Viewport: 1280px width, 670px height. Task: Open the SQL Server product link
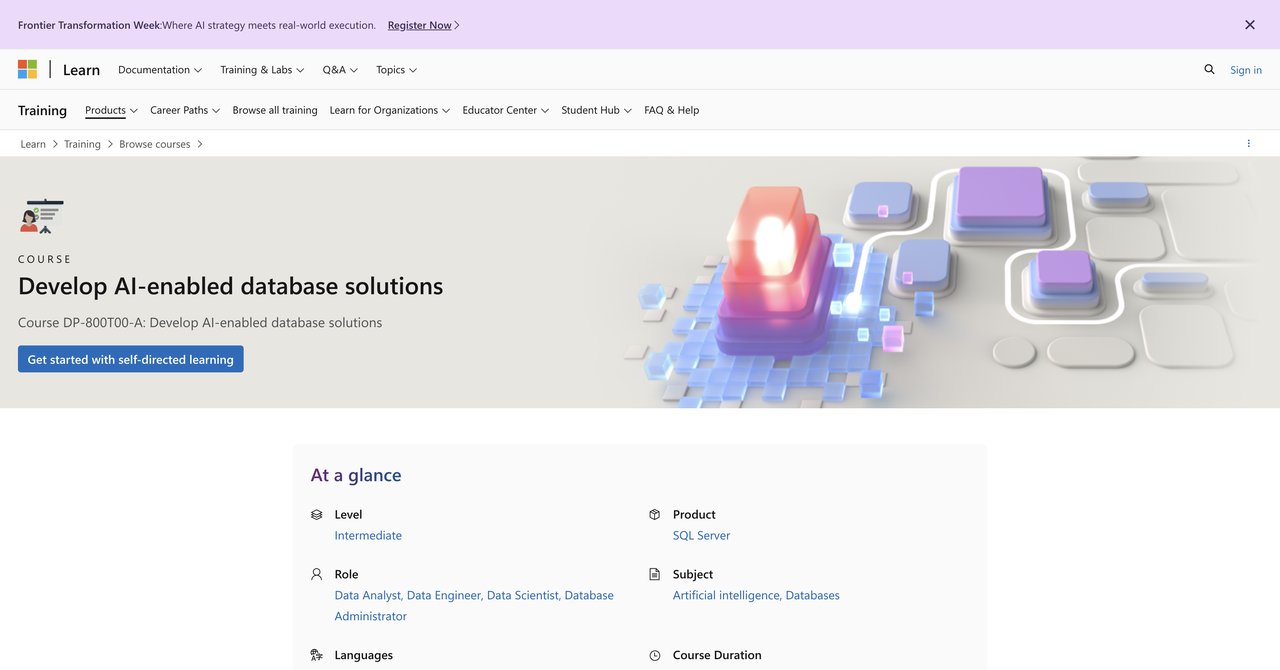pos(702,536)
